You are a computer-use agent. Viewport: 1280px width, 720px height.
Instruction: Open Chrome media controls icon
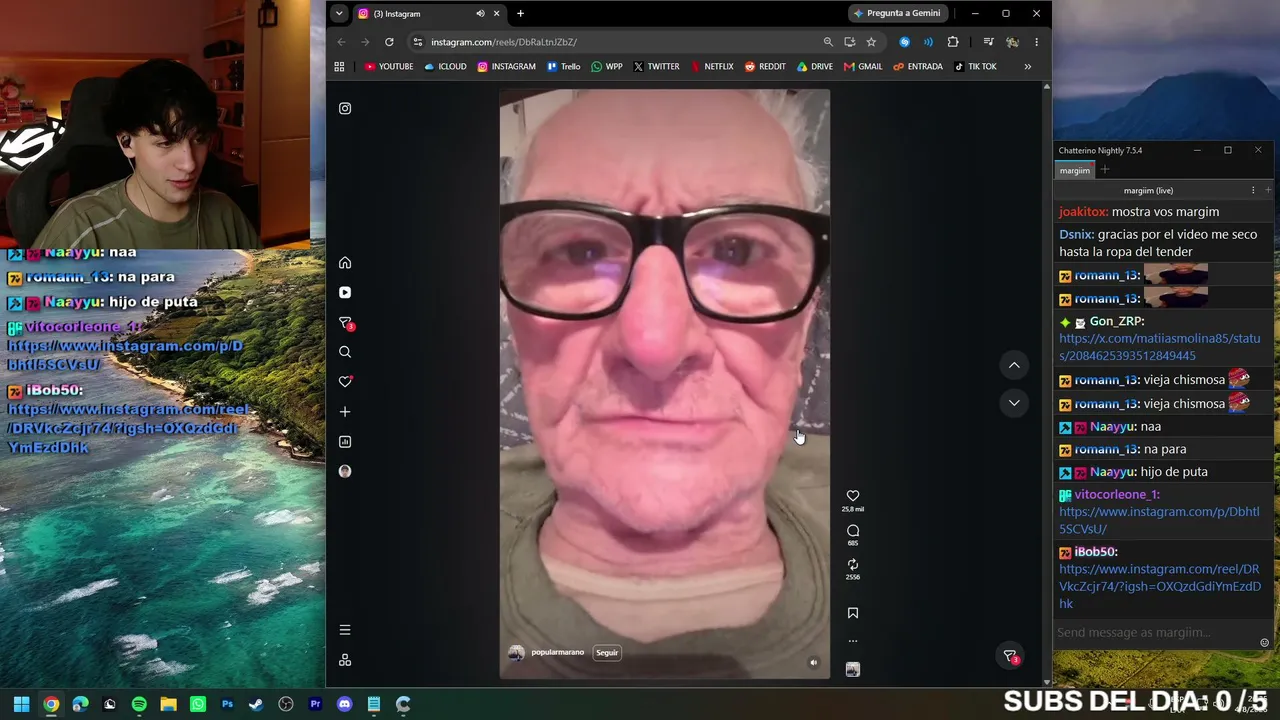pyautogui.click(x=988, y=42)
